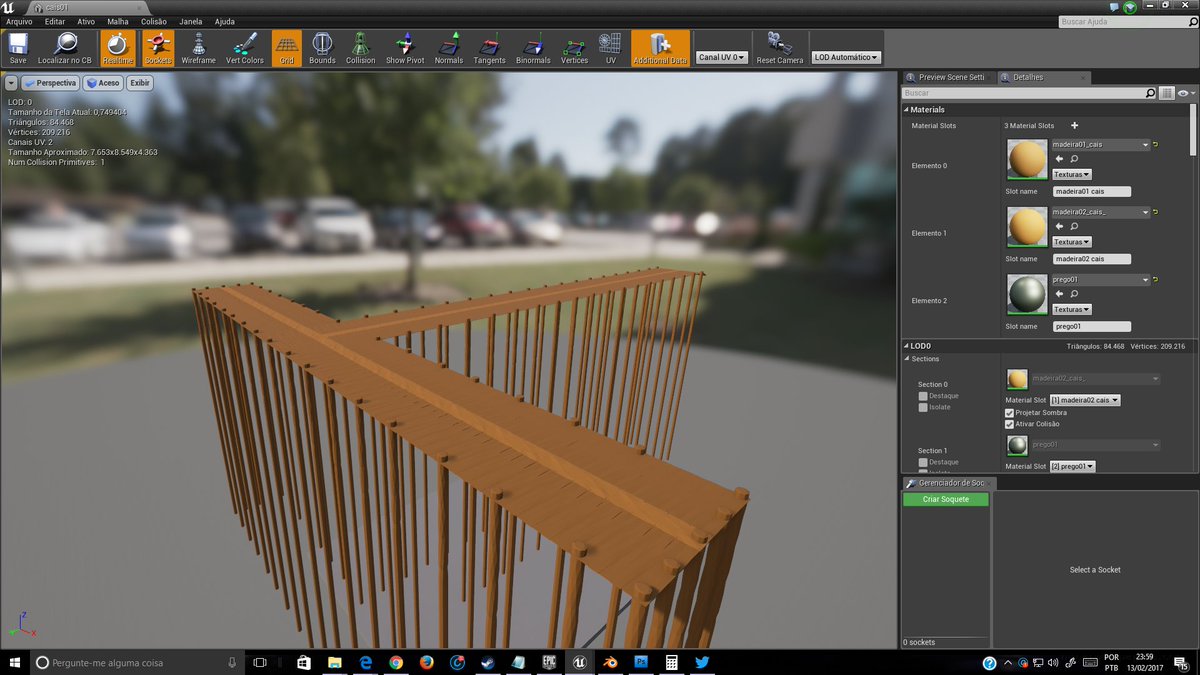The width and height of the screenshot is (1200, 675).
Task: Toggle the Grid toolbar button
Action: click(286, 48)
